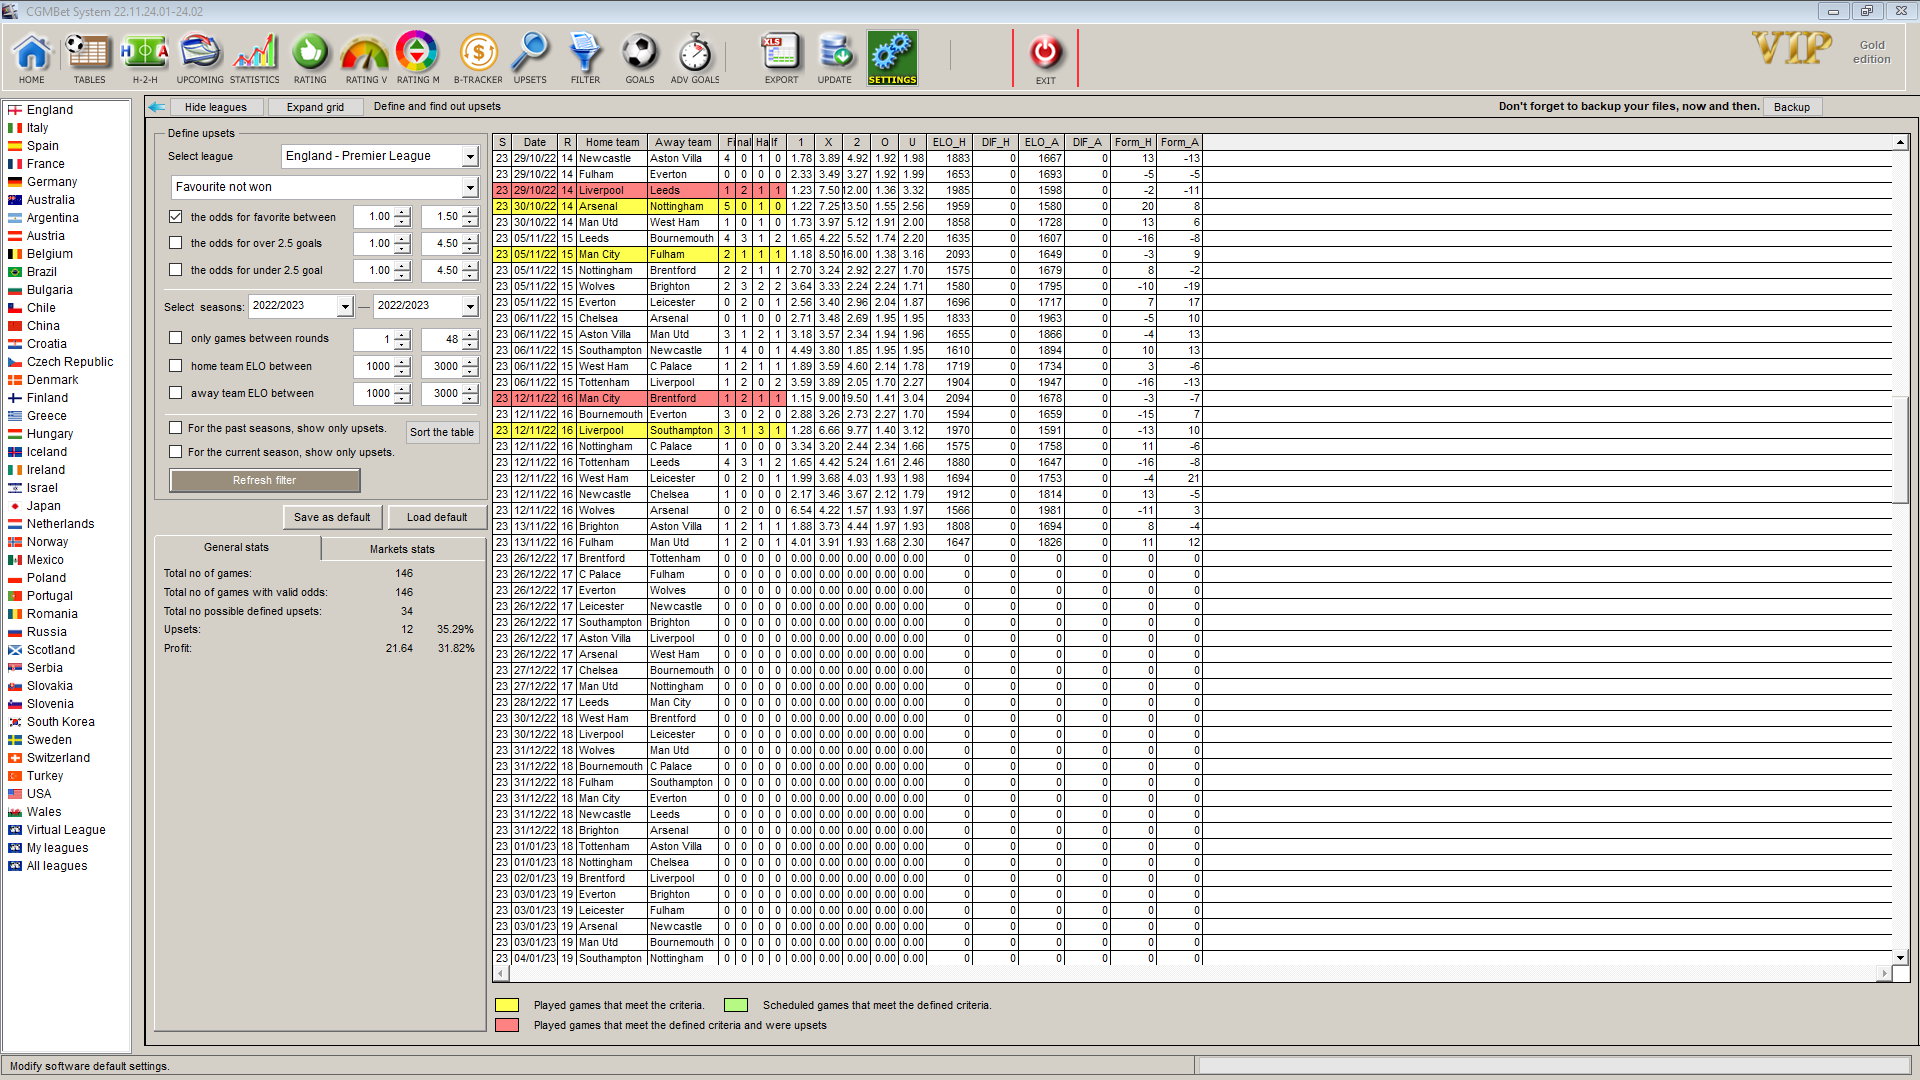Image resolution: width=1920 pixels, height=1080 pixels.
Task: Click the yellow played games legend swatch
Action: click(507, 1005)
